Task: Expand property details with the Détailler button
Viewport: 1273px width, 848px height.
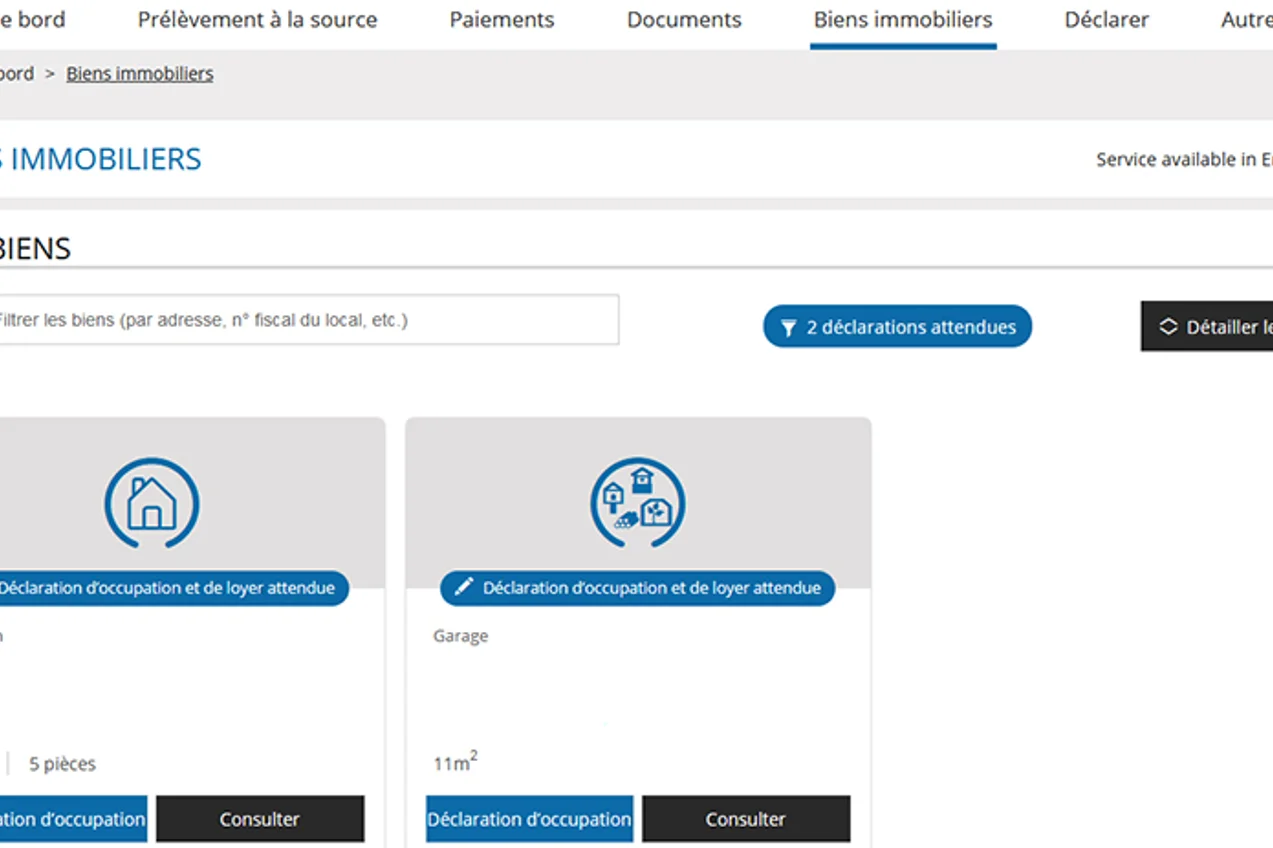Action: [x=1210, y=327]
